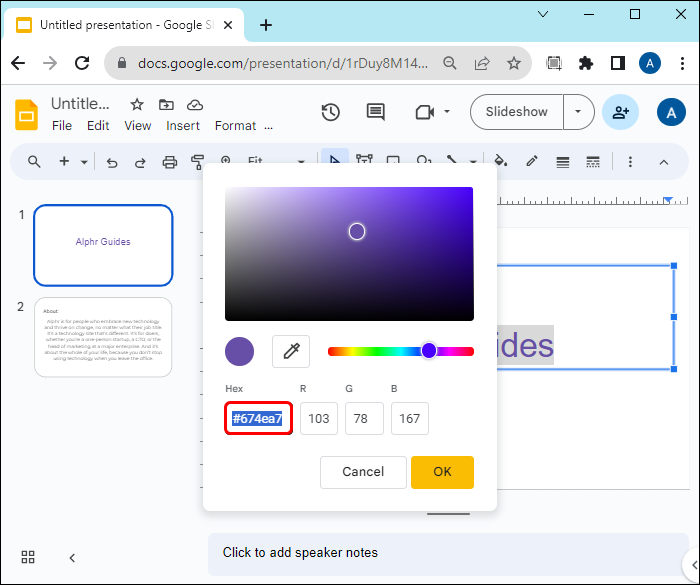Viewport: 700px width, 585px height.
Task: Click the browser reload button
Action: pyautogui.click(x=82, y=63)
